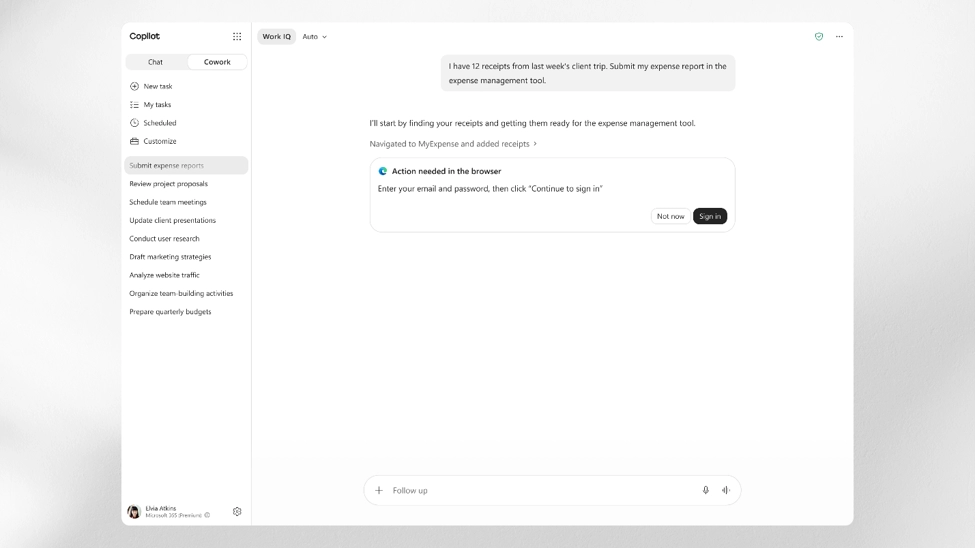This screenshot has width=975, height=548.
Task: Click the user message about 12 receipts
Action: [x=588, y=73]
